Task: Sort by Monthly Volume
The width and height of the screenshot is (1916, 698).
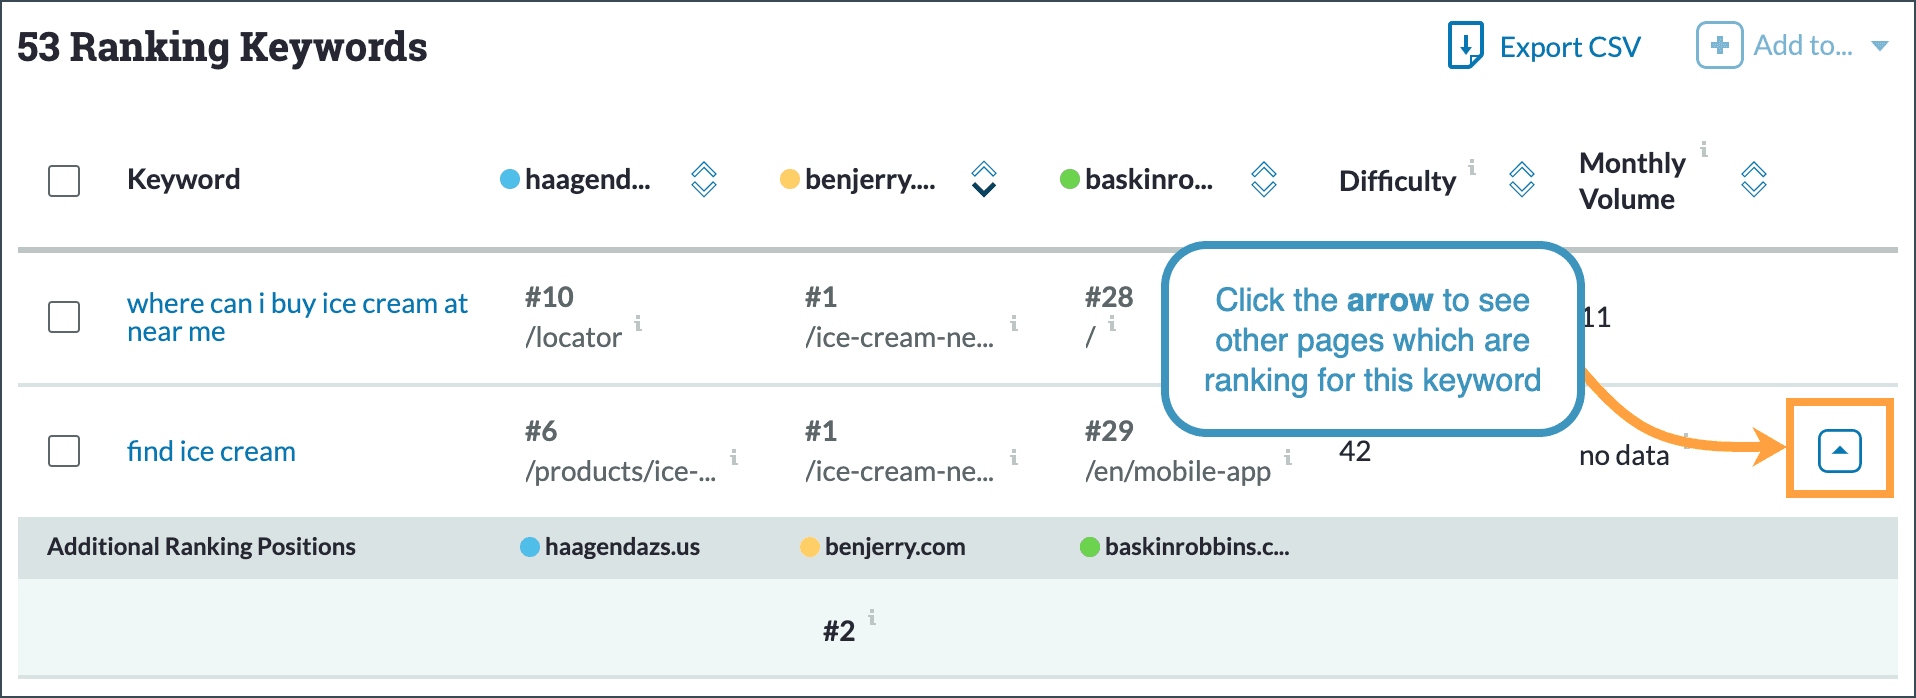Action: [1753, 180]
